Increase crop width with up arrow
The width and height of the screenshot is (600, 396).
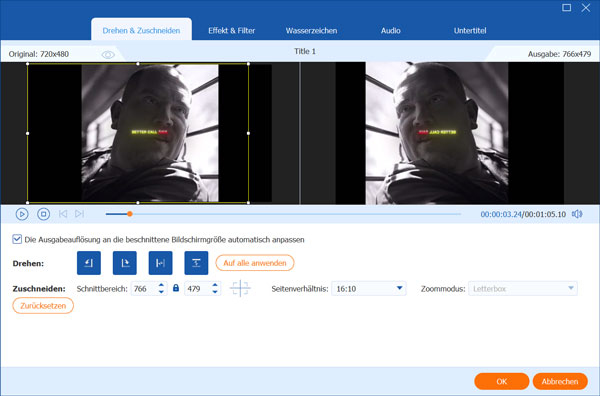click(x=161, y=285)
